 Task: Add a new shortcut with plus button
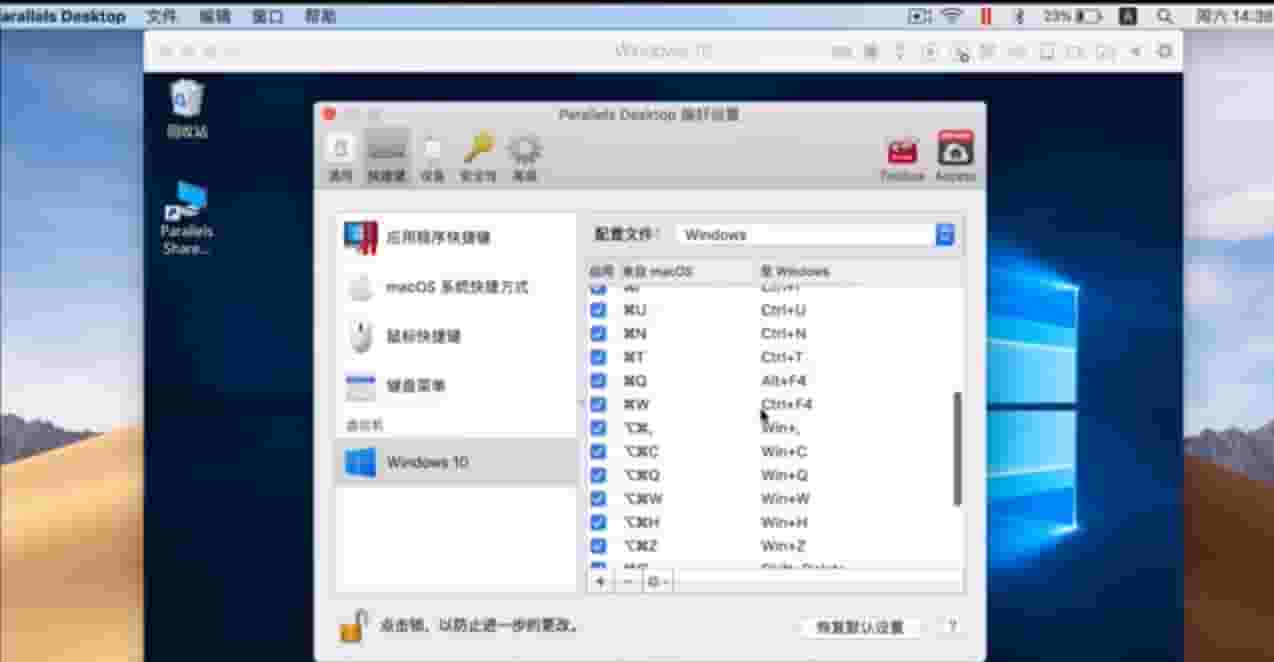[x=600, y=581]
